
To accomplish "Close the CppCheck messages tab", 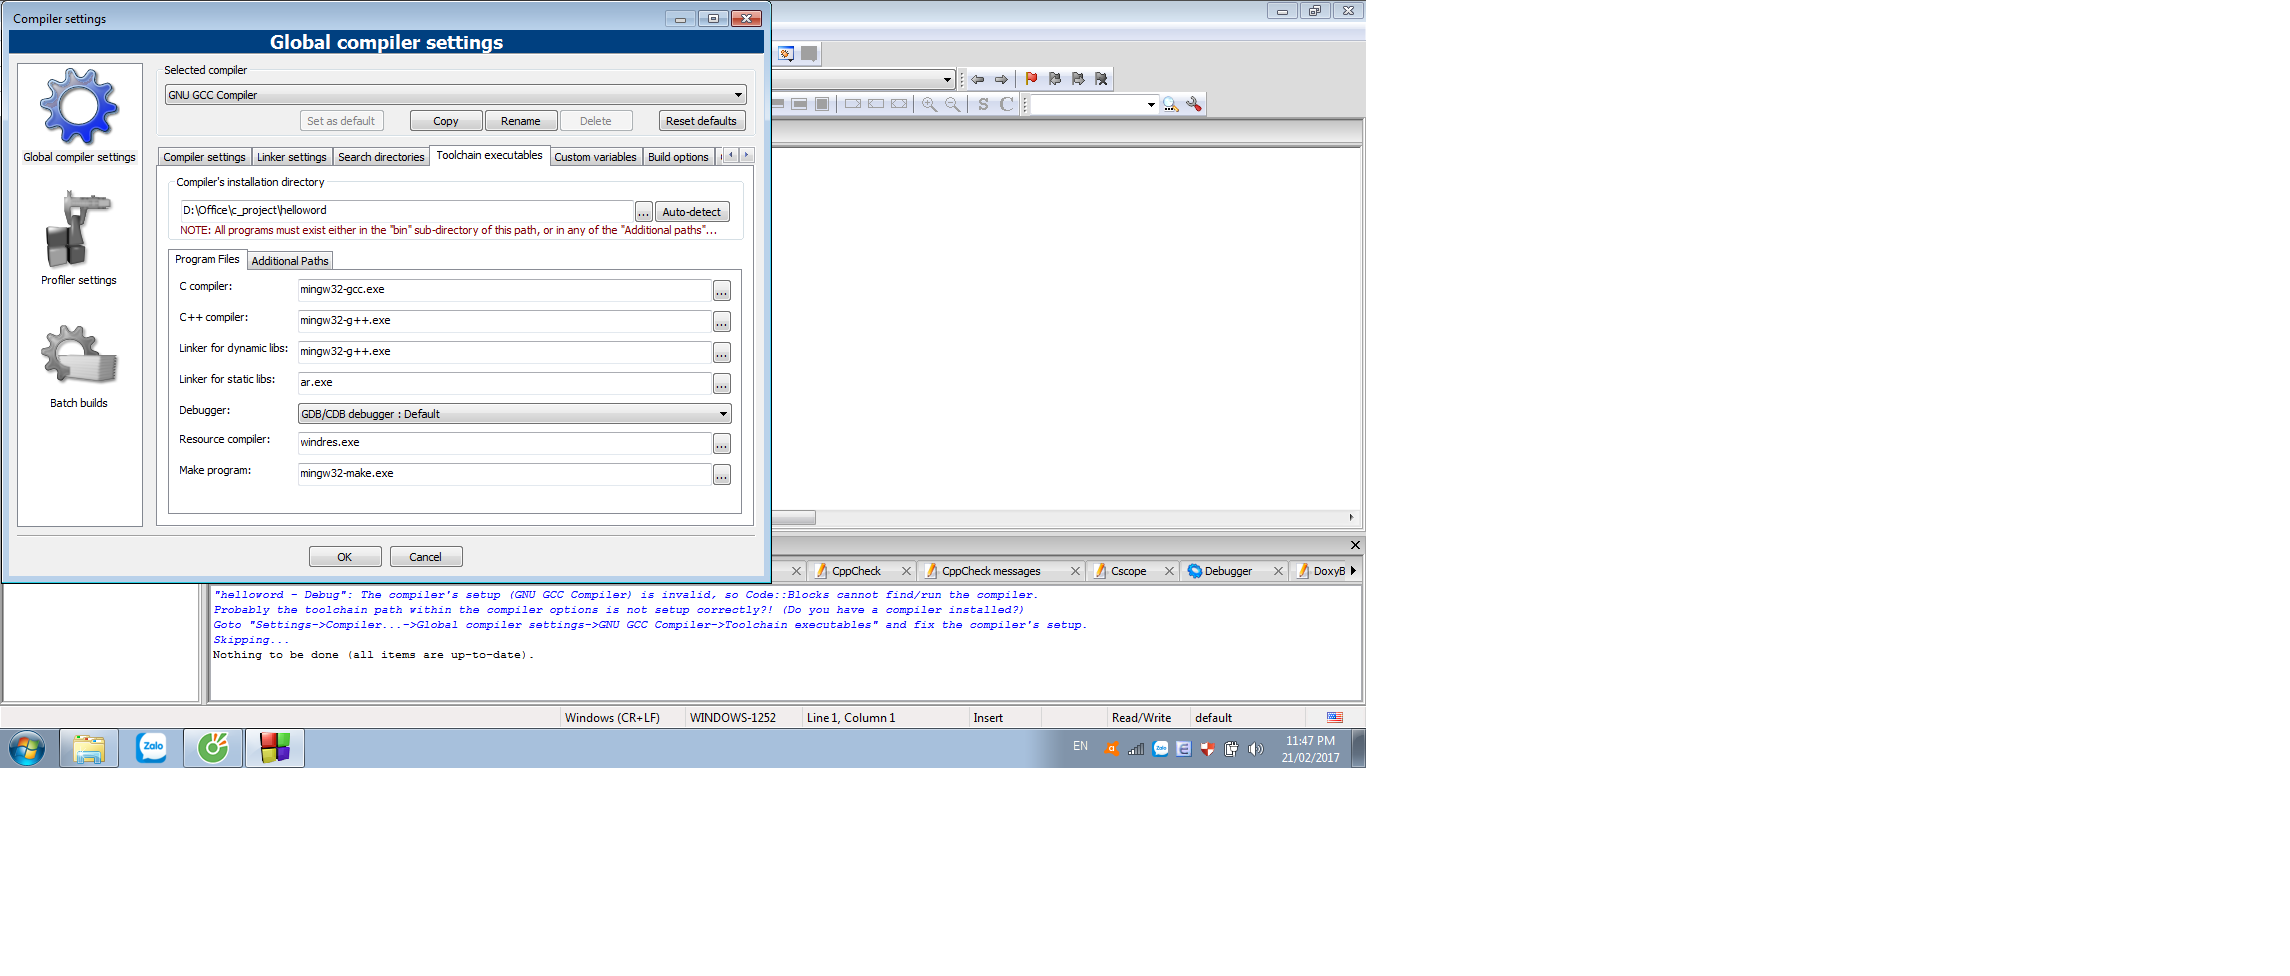I will (1075, 571).
